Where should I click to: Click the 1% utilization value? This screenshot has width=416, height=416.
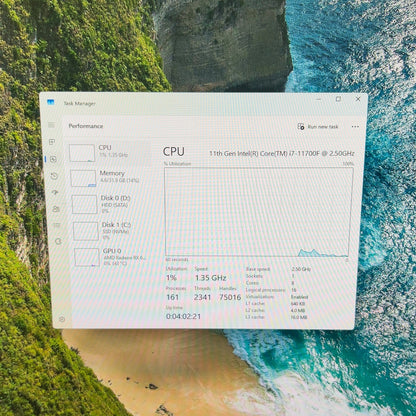pyautogui.click(x=171, y=277)
